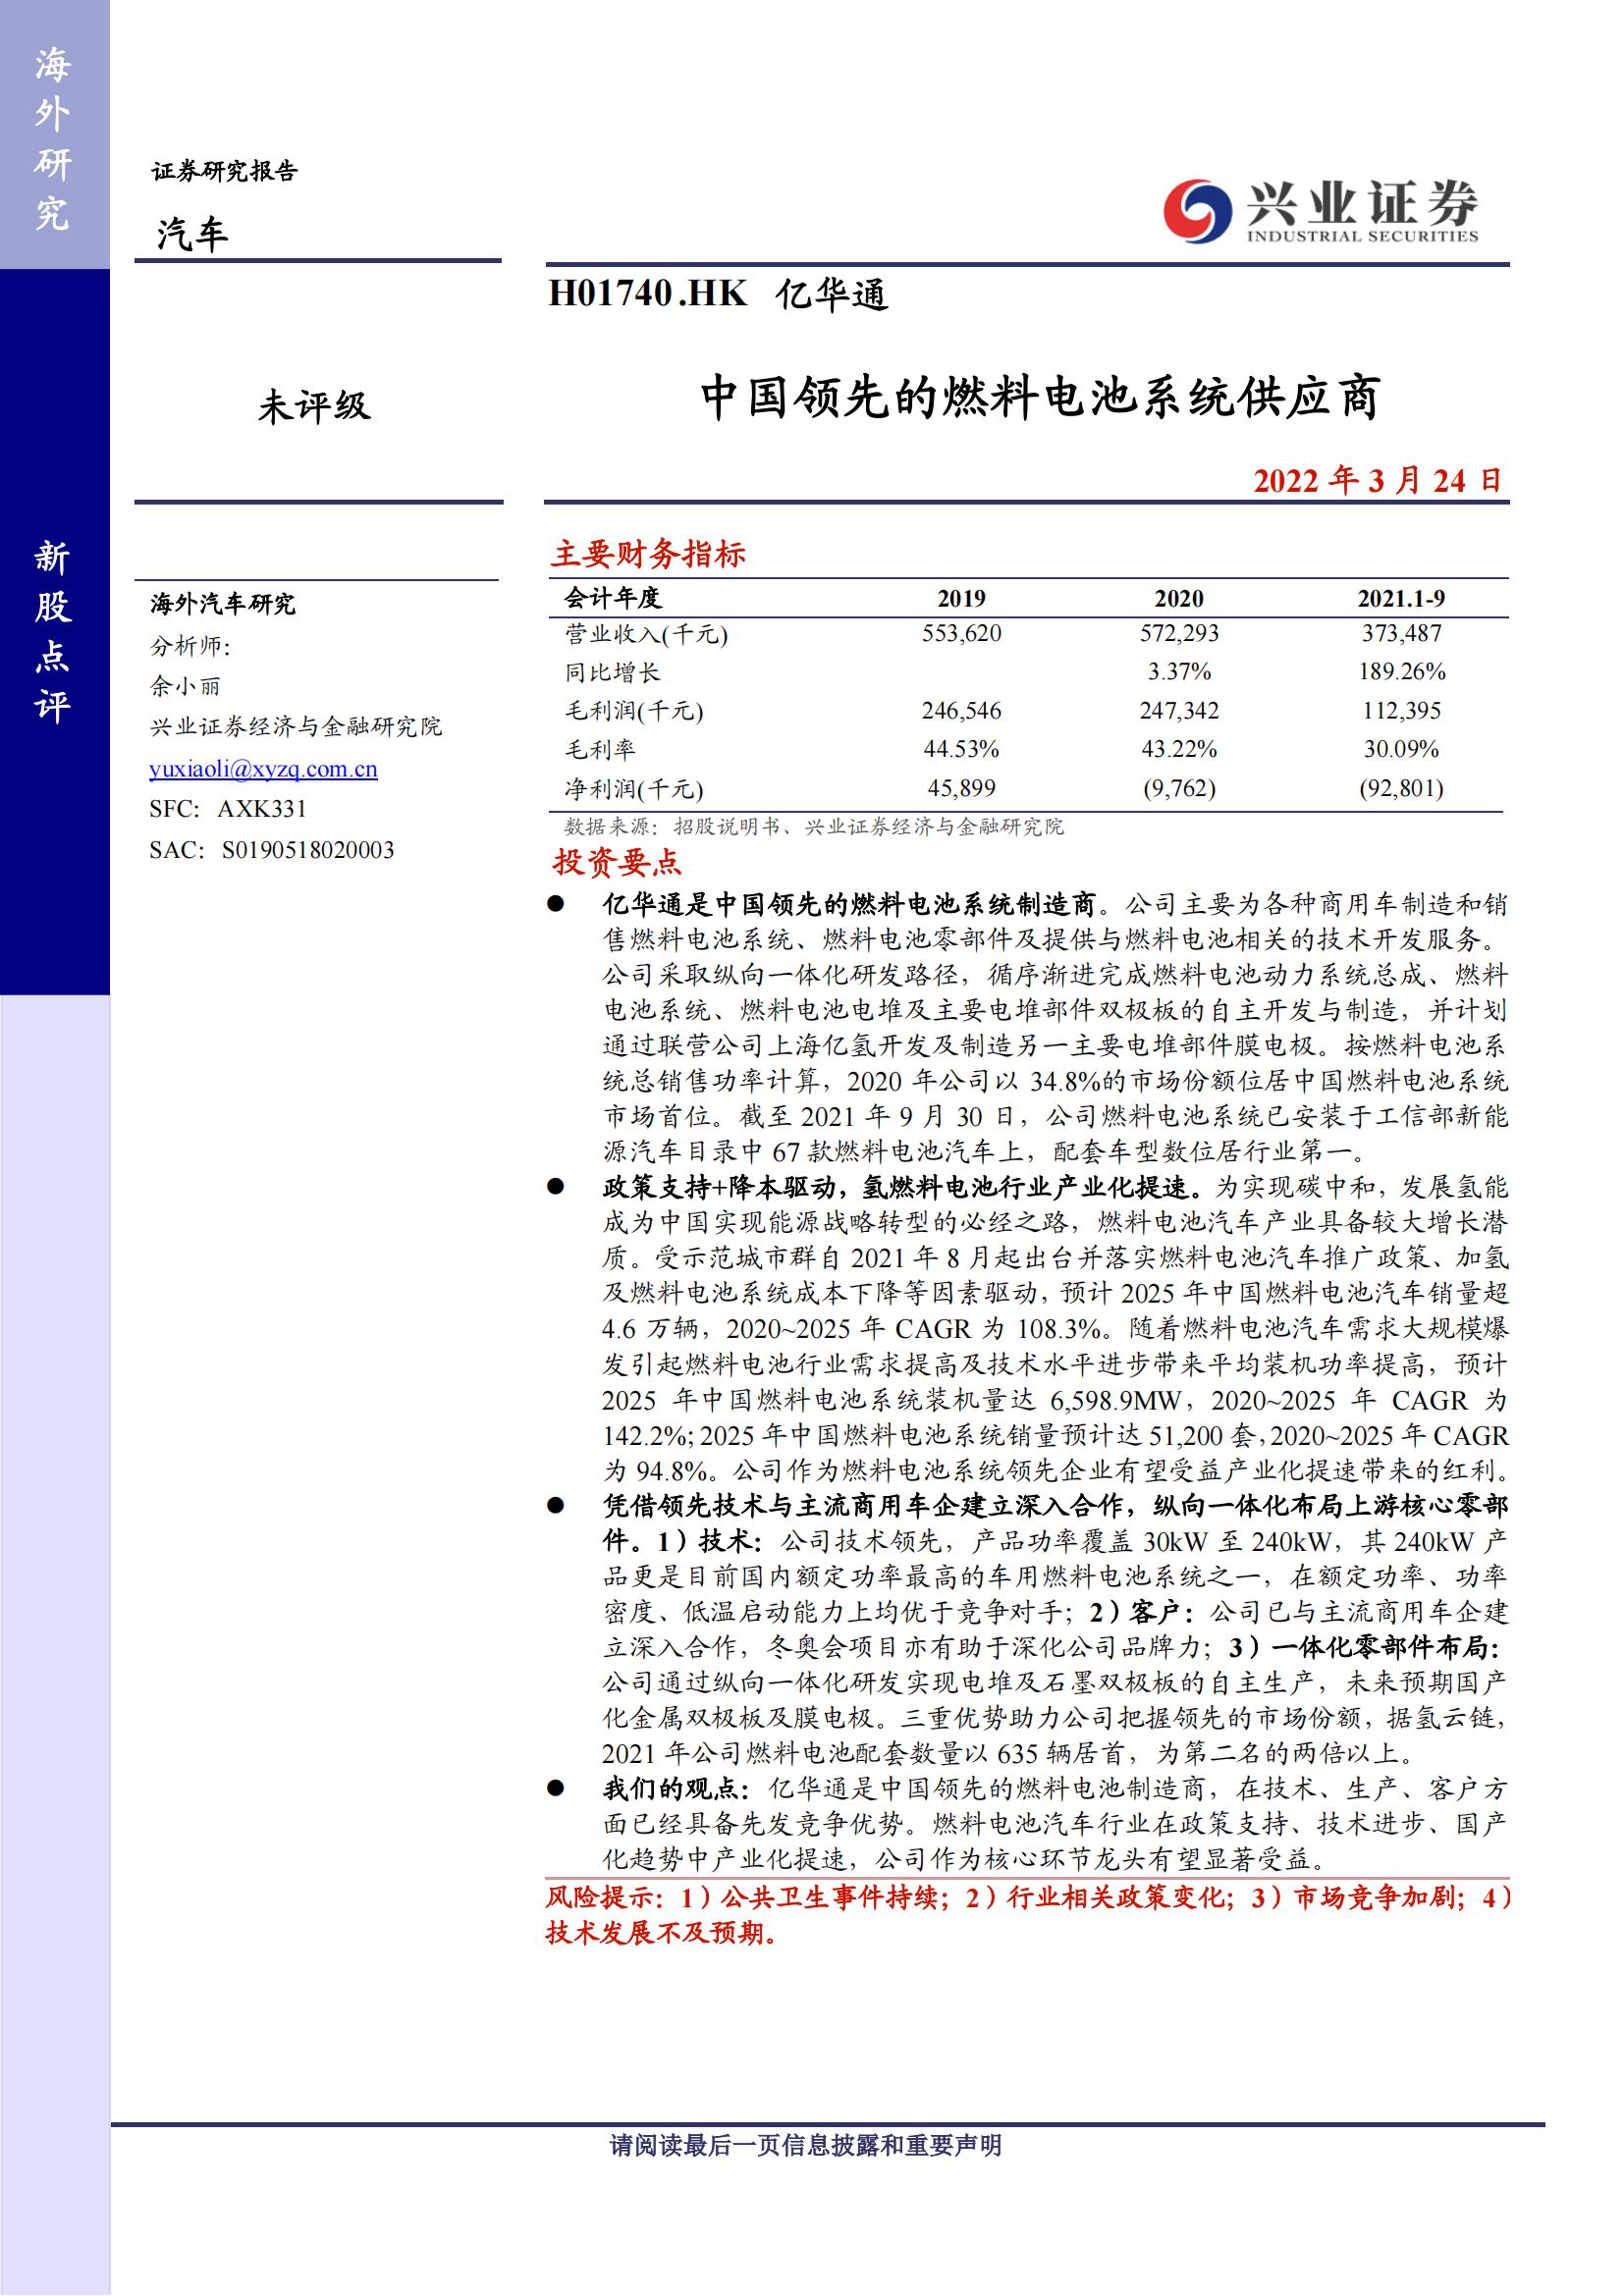Click the Industrial Securities logo
This screenshot has height=2296, width=1624.
tap(1320, 209)
